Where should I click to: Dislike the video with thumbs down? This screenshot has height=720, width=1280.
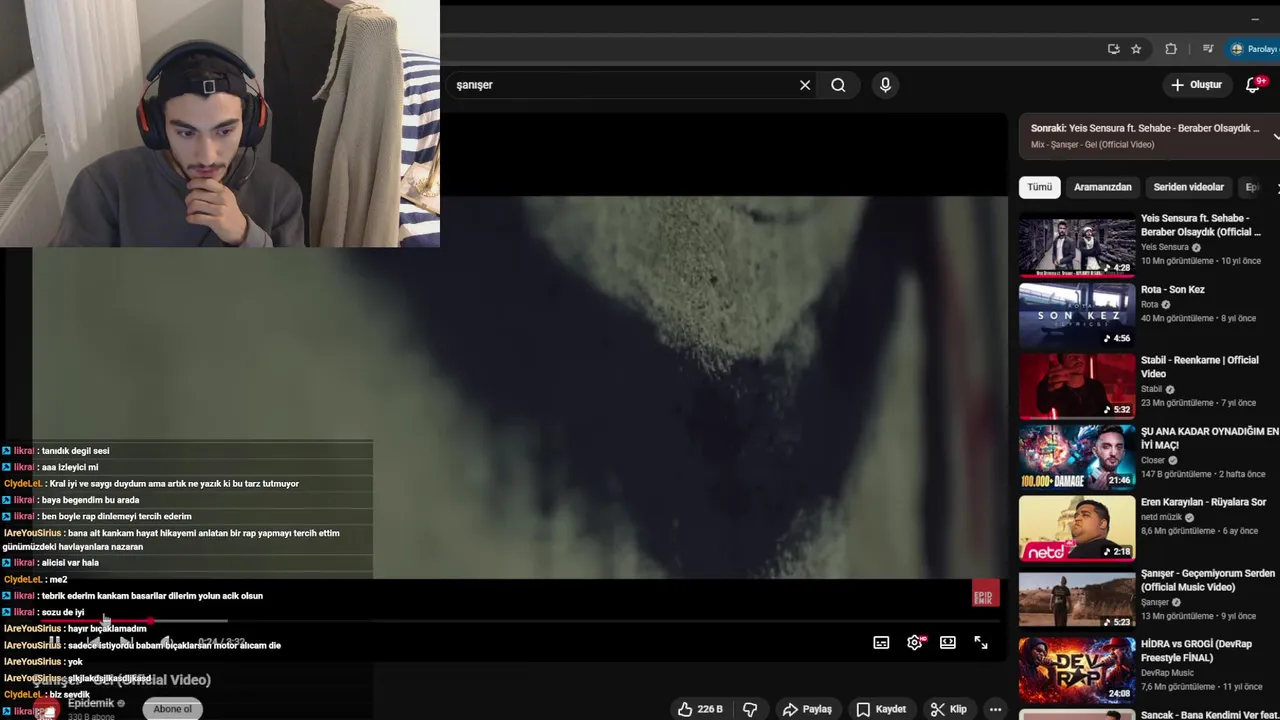[750, 709]
